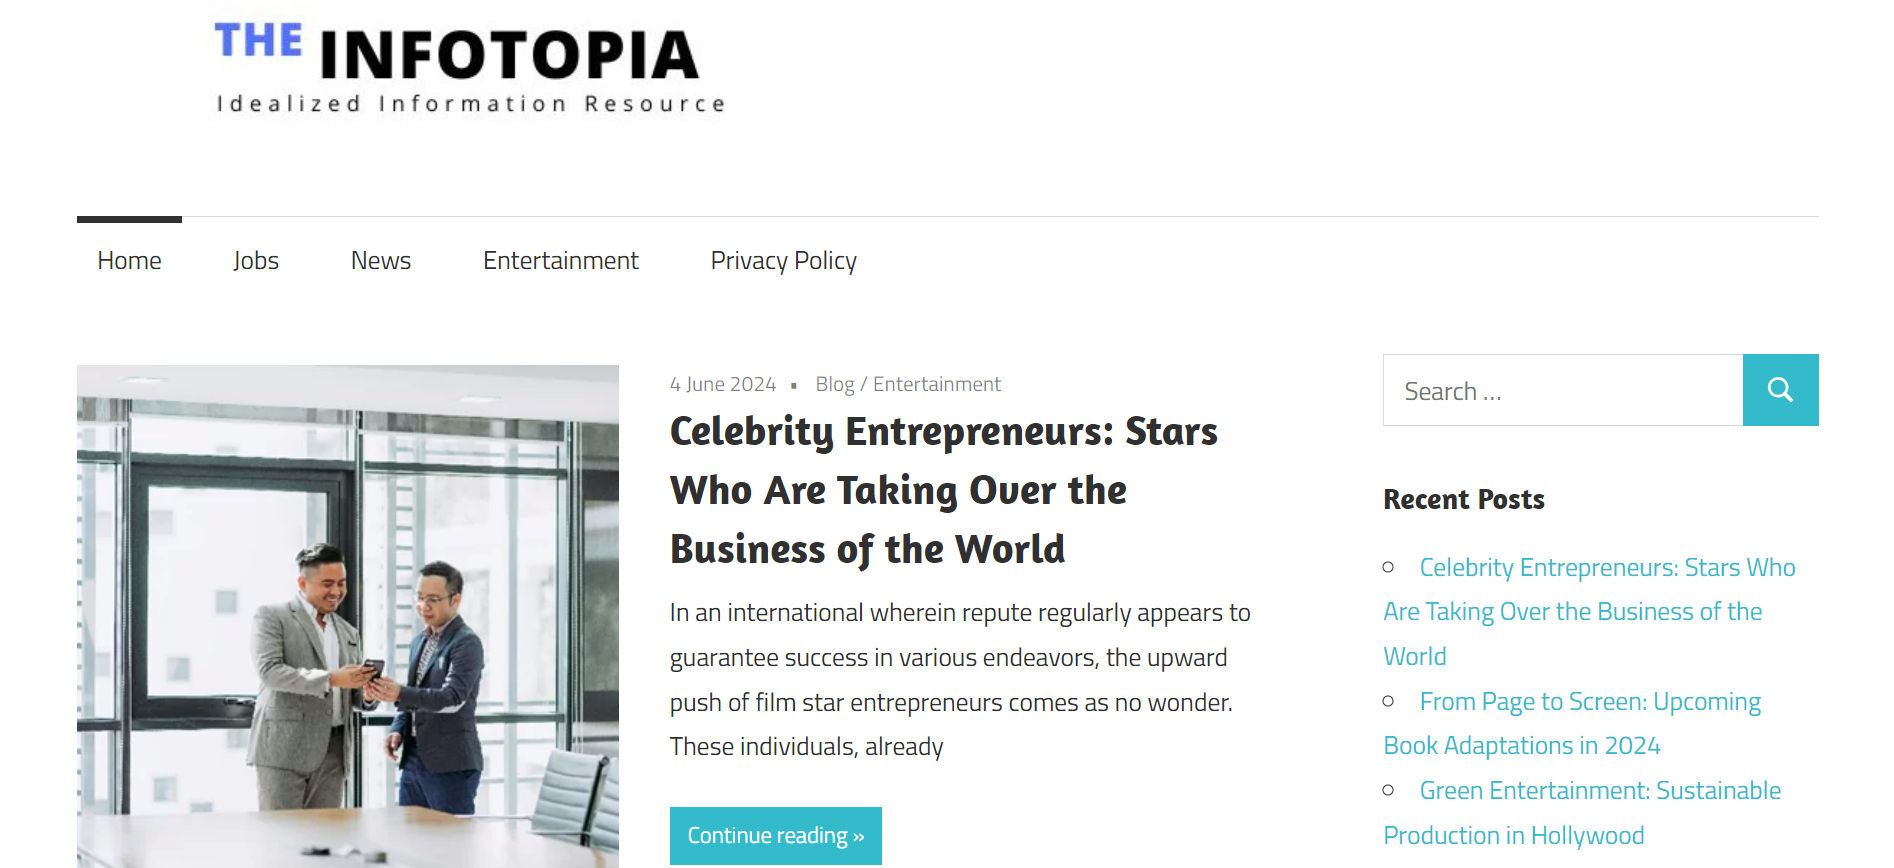The height and width of the screenshot is (868, 1894).
Task: Open the Home menu item
Action: pos(129,261)
